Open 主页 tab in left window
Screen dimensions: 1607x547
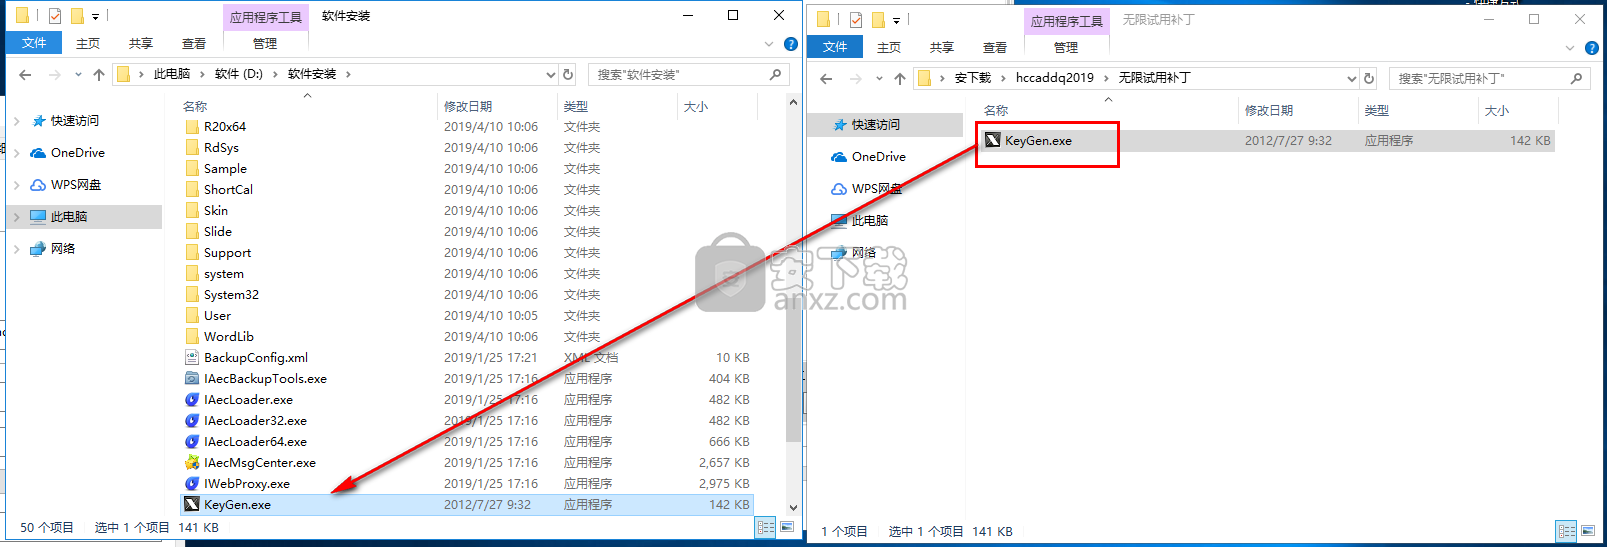(88, 43)
